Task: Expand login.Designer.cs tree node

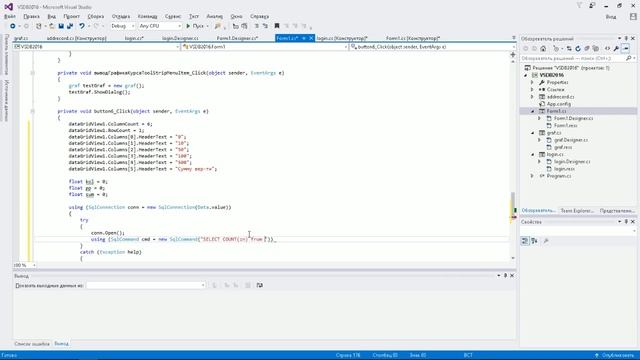Action: (x=540, y=162)
